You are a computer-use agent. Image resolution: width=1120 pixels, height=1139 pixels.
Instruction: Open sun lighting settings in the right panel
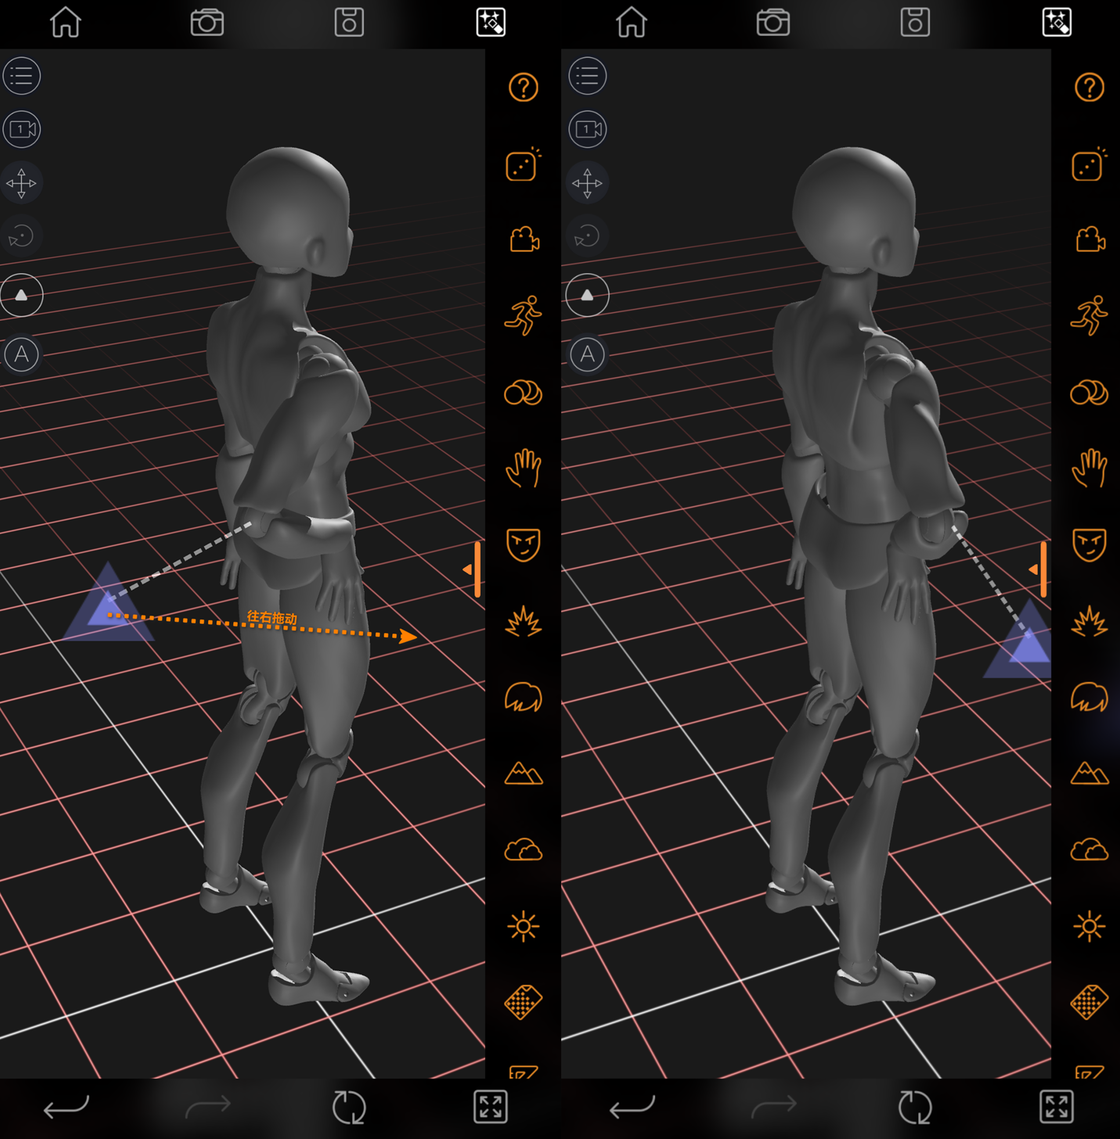(x=1089, y=926)
